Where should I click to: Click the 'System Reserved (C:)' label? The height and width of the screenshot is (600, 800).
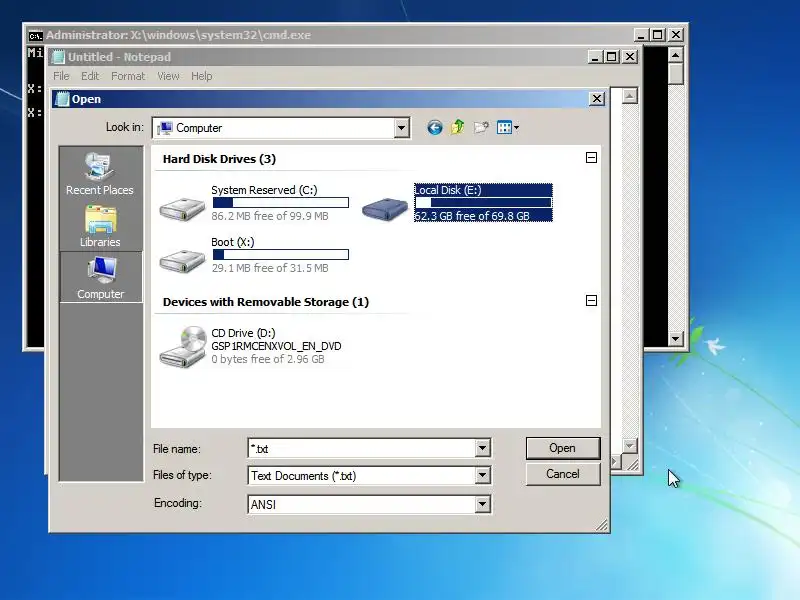pyautogui.click(x=264, y=190)
